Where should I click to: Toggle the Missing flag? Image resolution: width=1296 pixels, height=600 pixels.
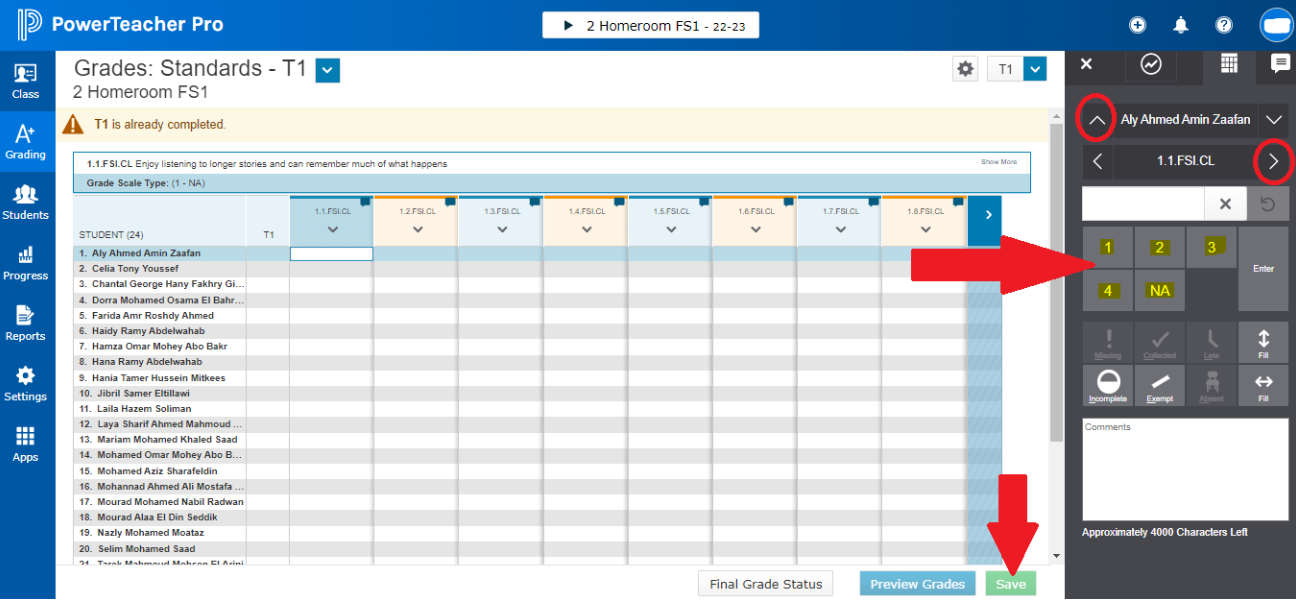click(x=1108, y=341)
